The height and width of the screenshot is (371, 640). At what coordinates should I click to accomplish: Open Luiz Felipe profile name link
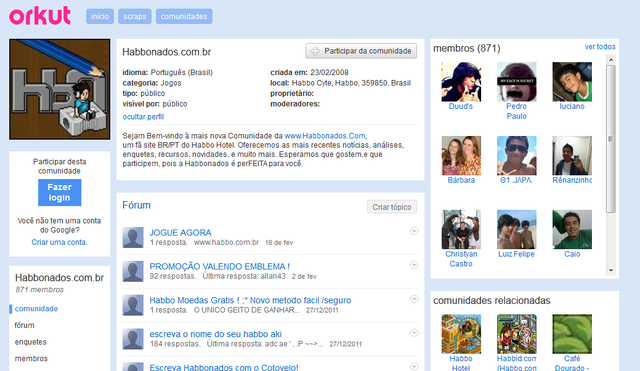click(516, 254)
